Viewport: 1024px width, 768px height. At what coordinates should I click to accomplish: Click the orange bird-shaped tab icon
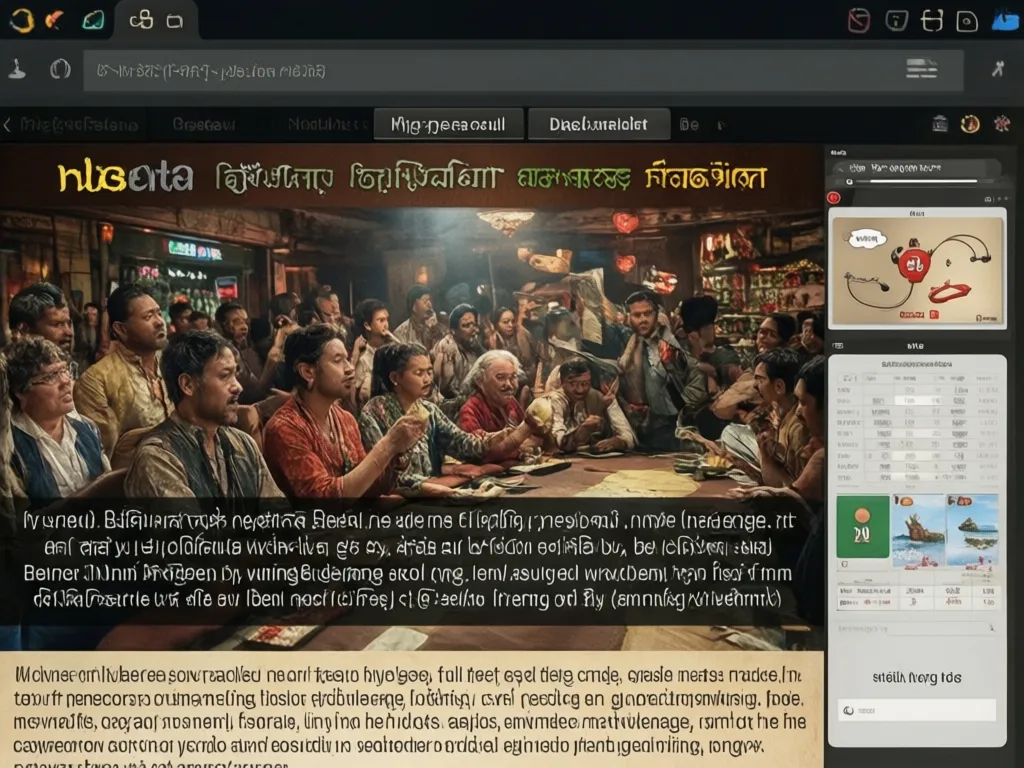pyautogui.click(x=55, y=20)
